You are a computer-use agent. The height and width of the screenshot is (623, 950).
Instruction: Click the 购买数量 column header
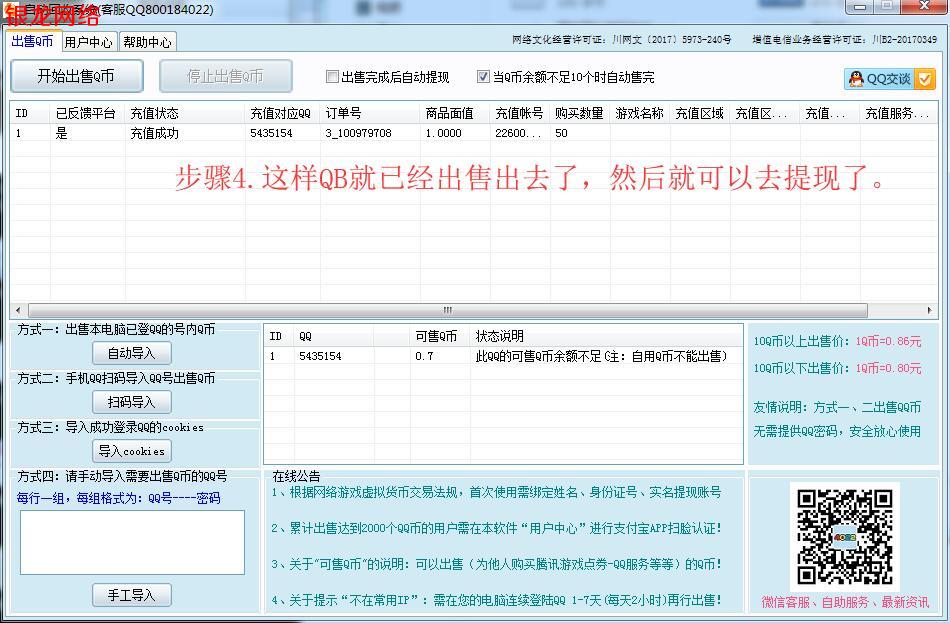[579, 113]
